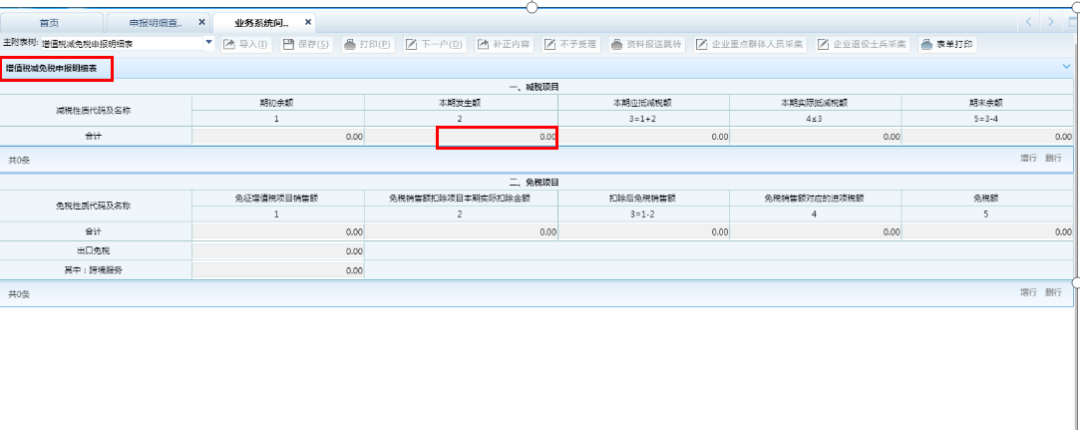Click the 免征增值税项目销售额 column header
The width and height of the screenshot is (1080, 430).
[278, 198]
